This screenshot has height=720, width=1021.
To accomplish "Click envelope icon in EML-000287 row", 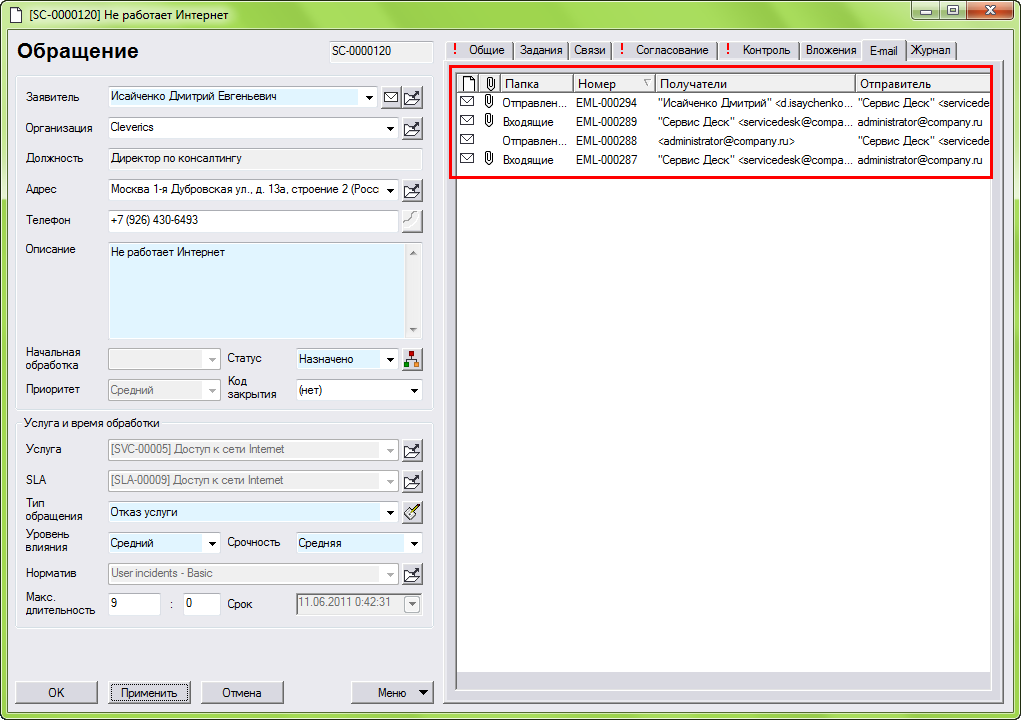I will (x=467, y=158).
